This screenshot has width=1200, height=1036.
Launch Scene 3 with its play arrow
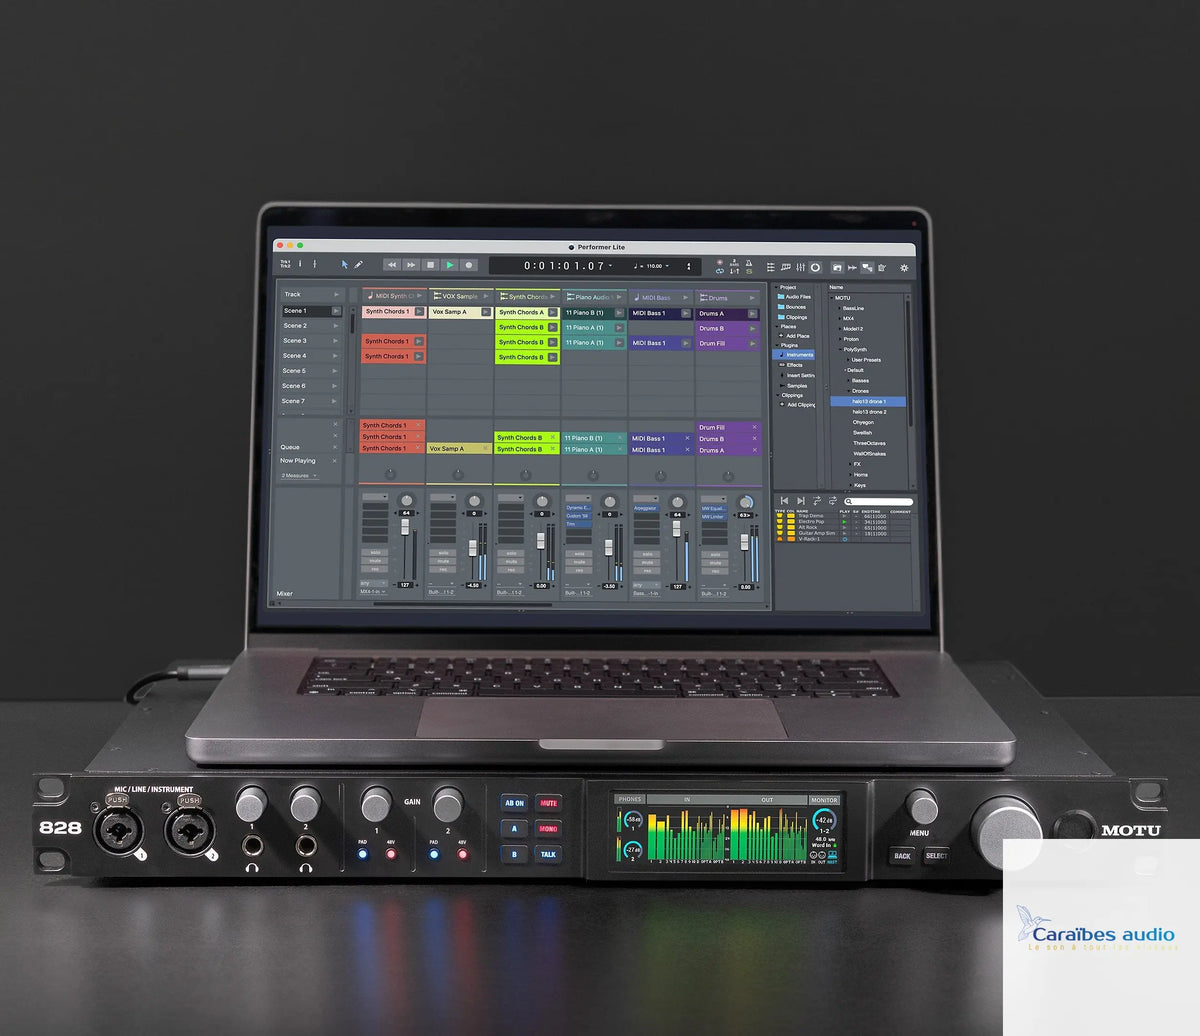tap(336, 341)
